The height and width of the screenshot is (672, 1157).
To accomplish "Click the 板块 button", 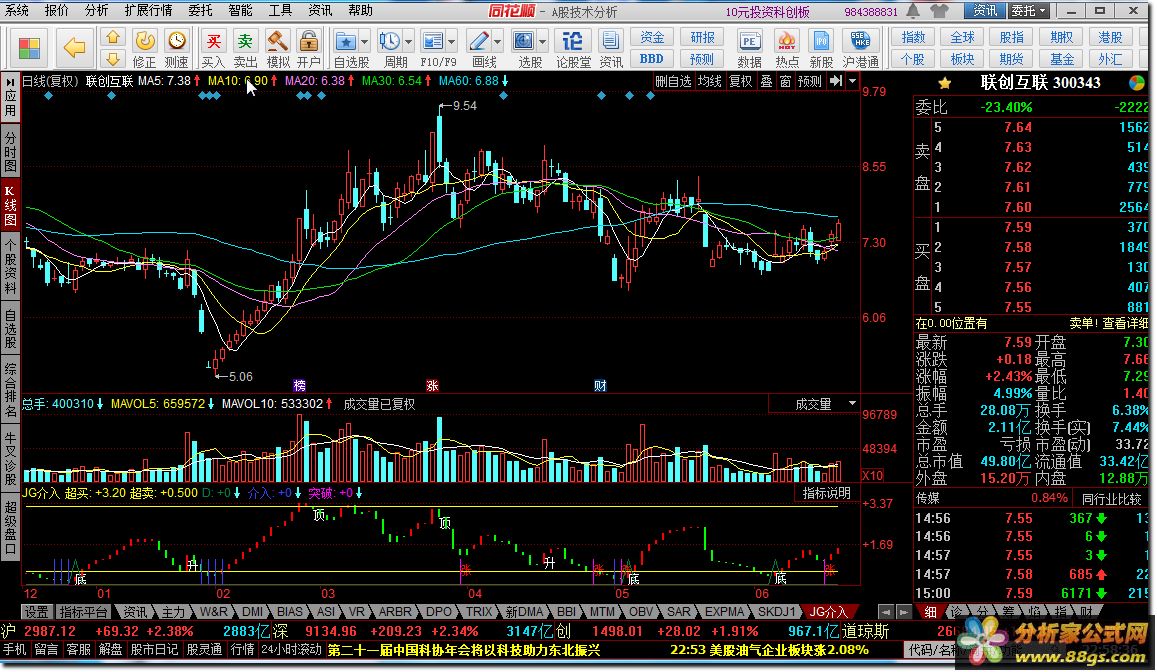I will (x=962, y=58).
